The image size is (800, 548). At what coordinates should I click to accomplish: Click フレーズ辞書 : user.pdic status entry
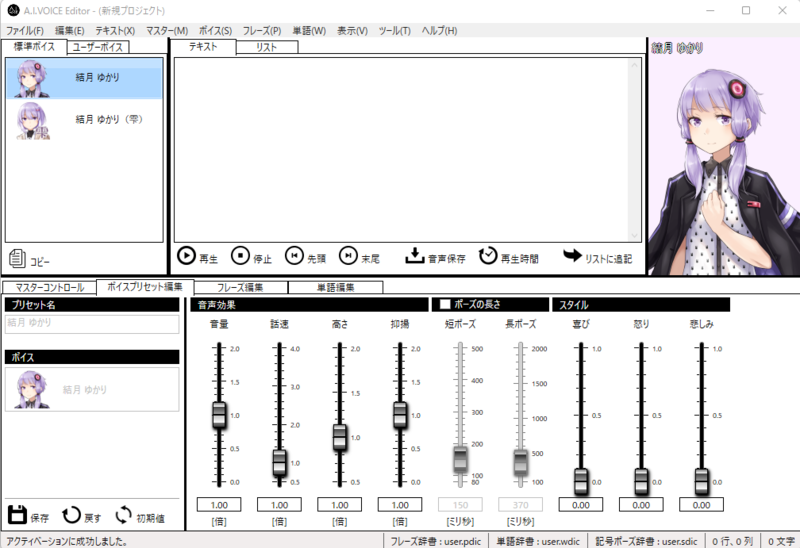436,541
